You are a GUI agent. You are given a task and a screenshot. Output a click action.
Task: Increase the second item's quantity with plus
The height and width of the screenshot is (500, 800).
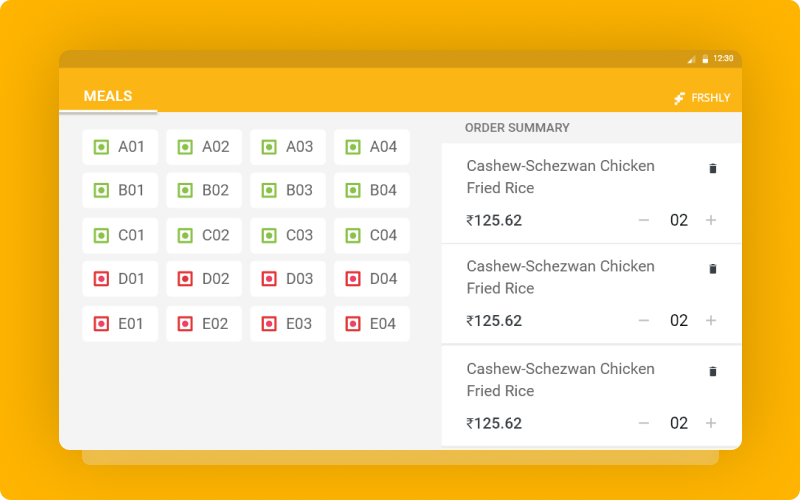(711, 320)
